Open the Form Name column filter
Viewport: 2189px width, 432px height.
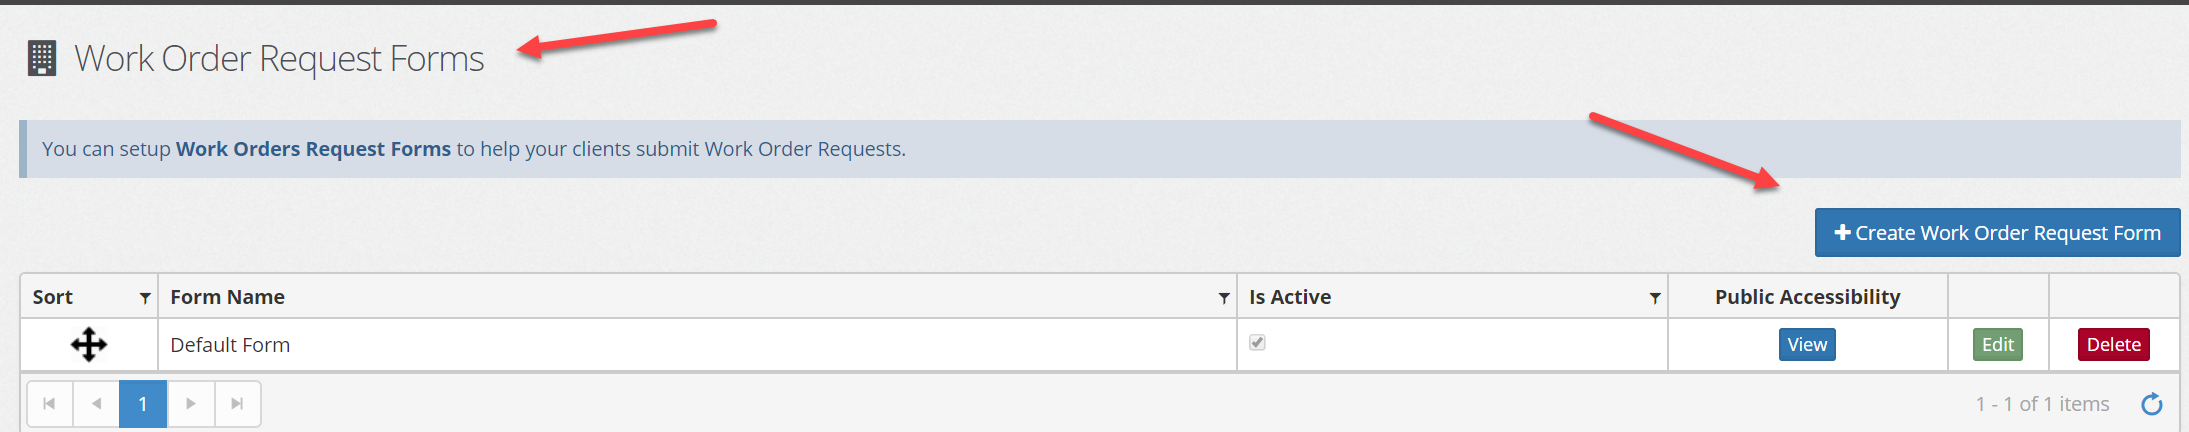point(1224,298)
